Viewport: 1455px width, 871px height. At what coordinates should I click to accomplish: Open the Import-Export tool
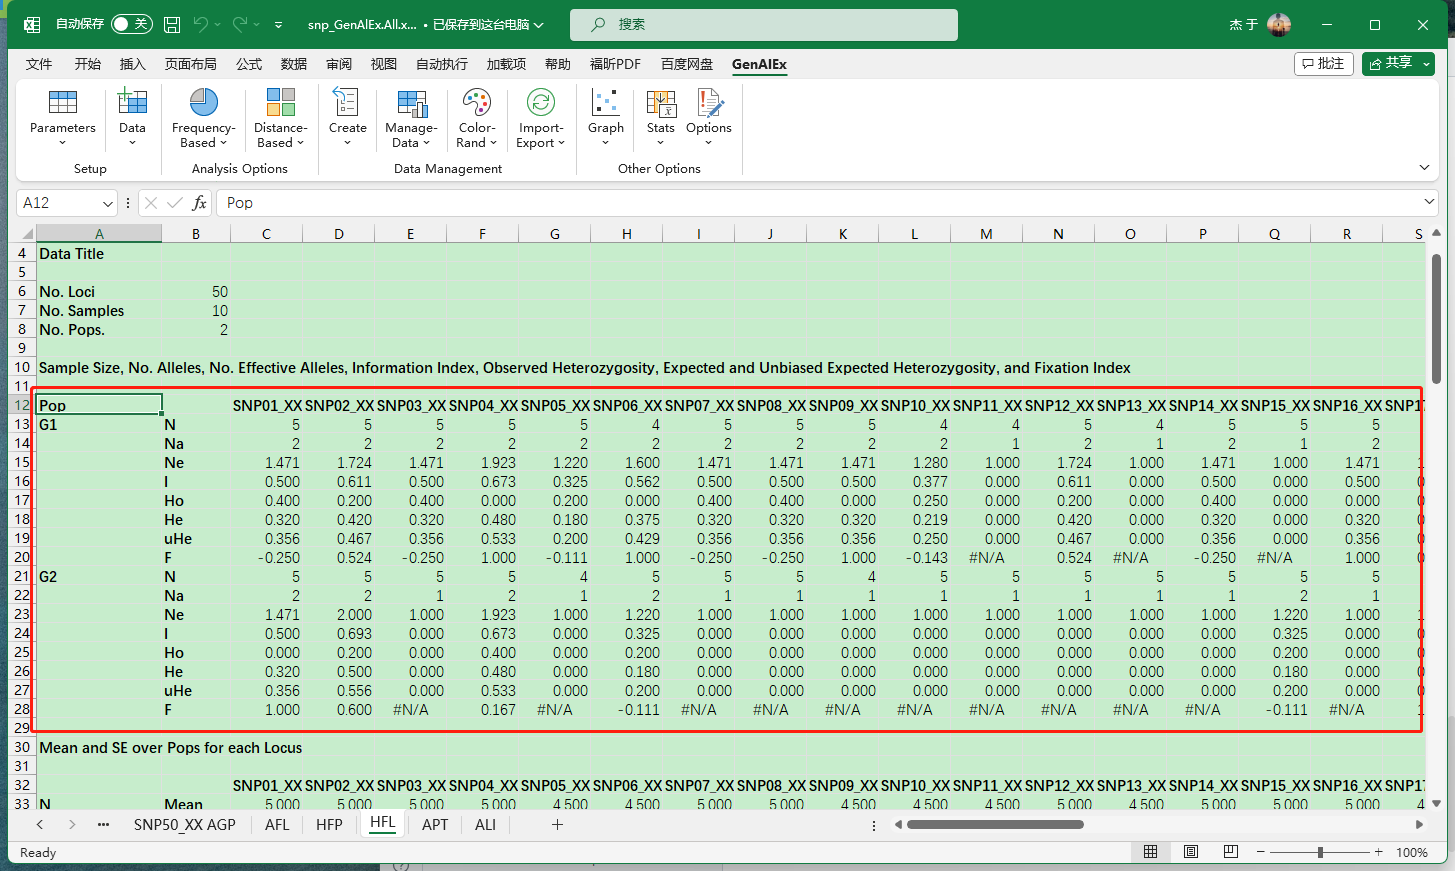pyautogui.click(x=541, y=118)
